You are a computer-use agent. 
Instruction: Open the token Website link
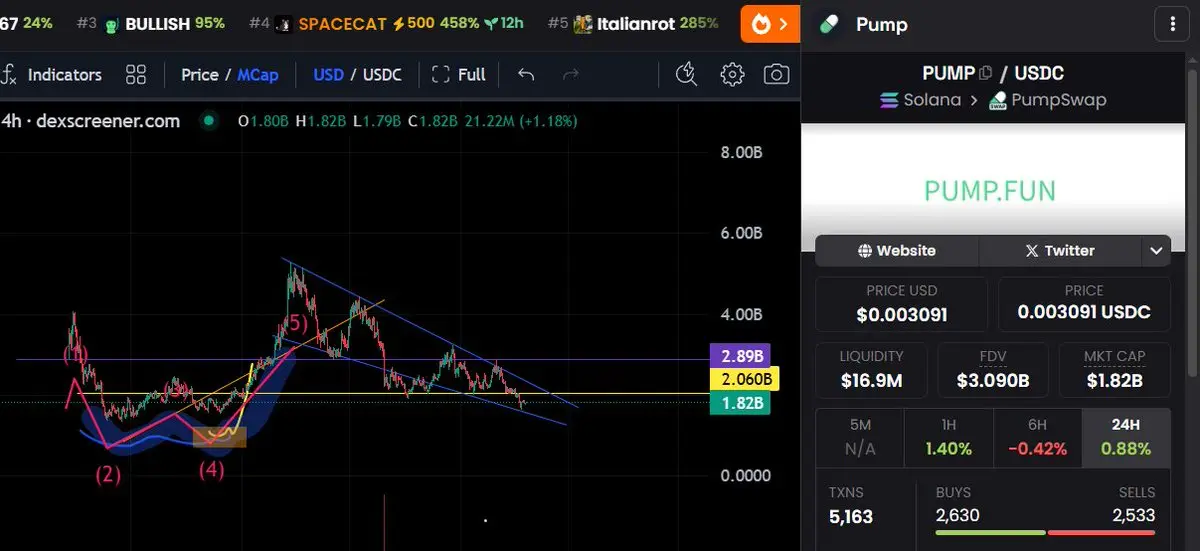tap(896, 251)
